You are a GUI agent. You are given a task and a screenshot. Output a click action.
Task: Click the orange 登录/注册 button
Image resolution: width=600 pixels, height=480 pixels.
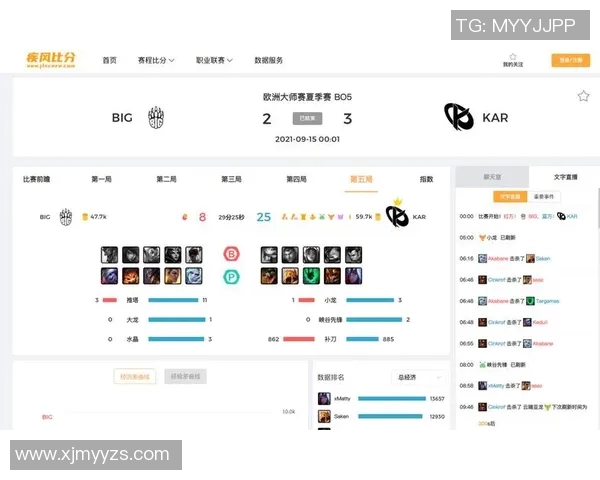pos(570,60)
